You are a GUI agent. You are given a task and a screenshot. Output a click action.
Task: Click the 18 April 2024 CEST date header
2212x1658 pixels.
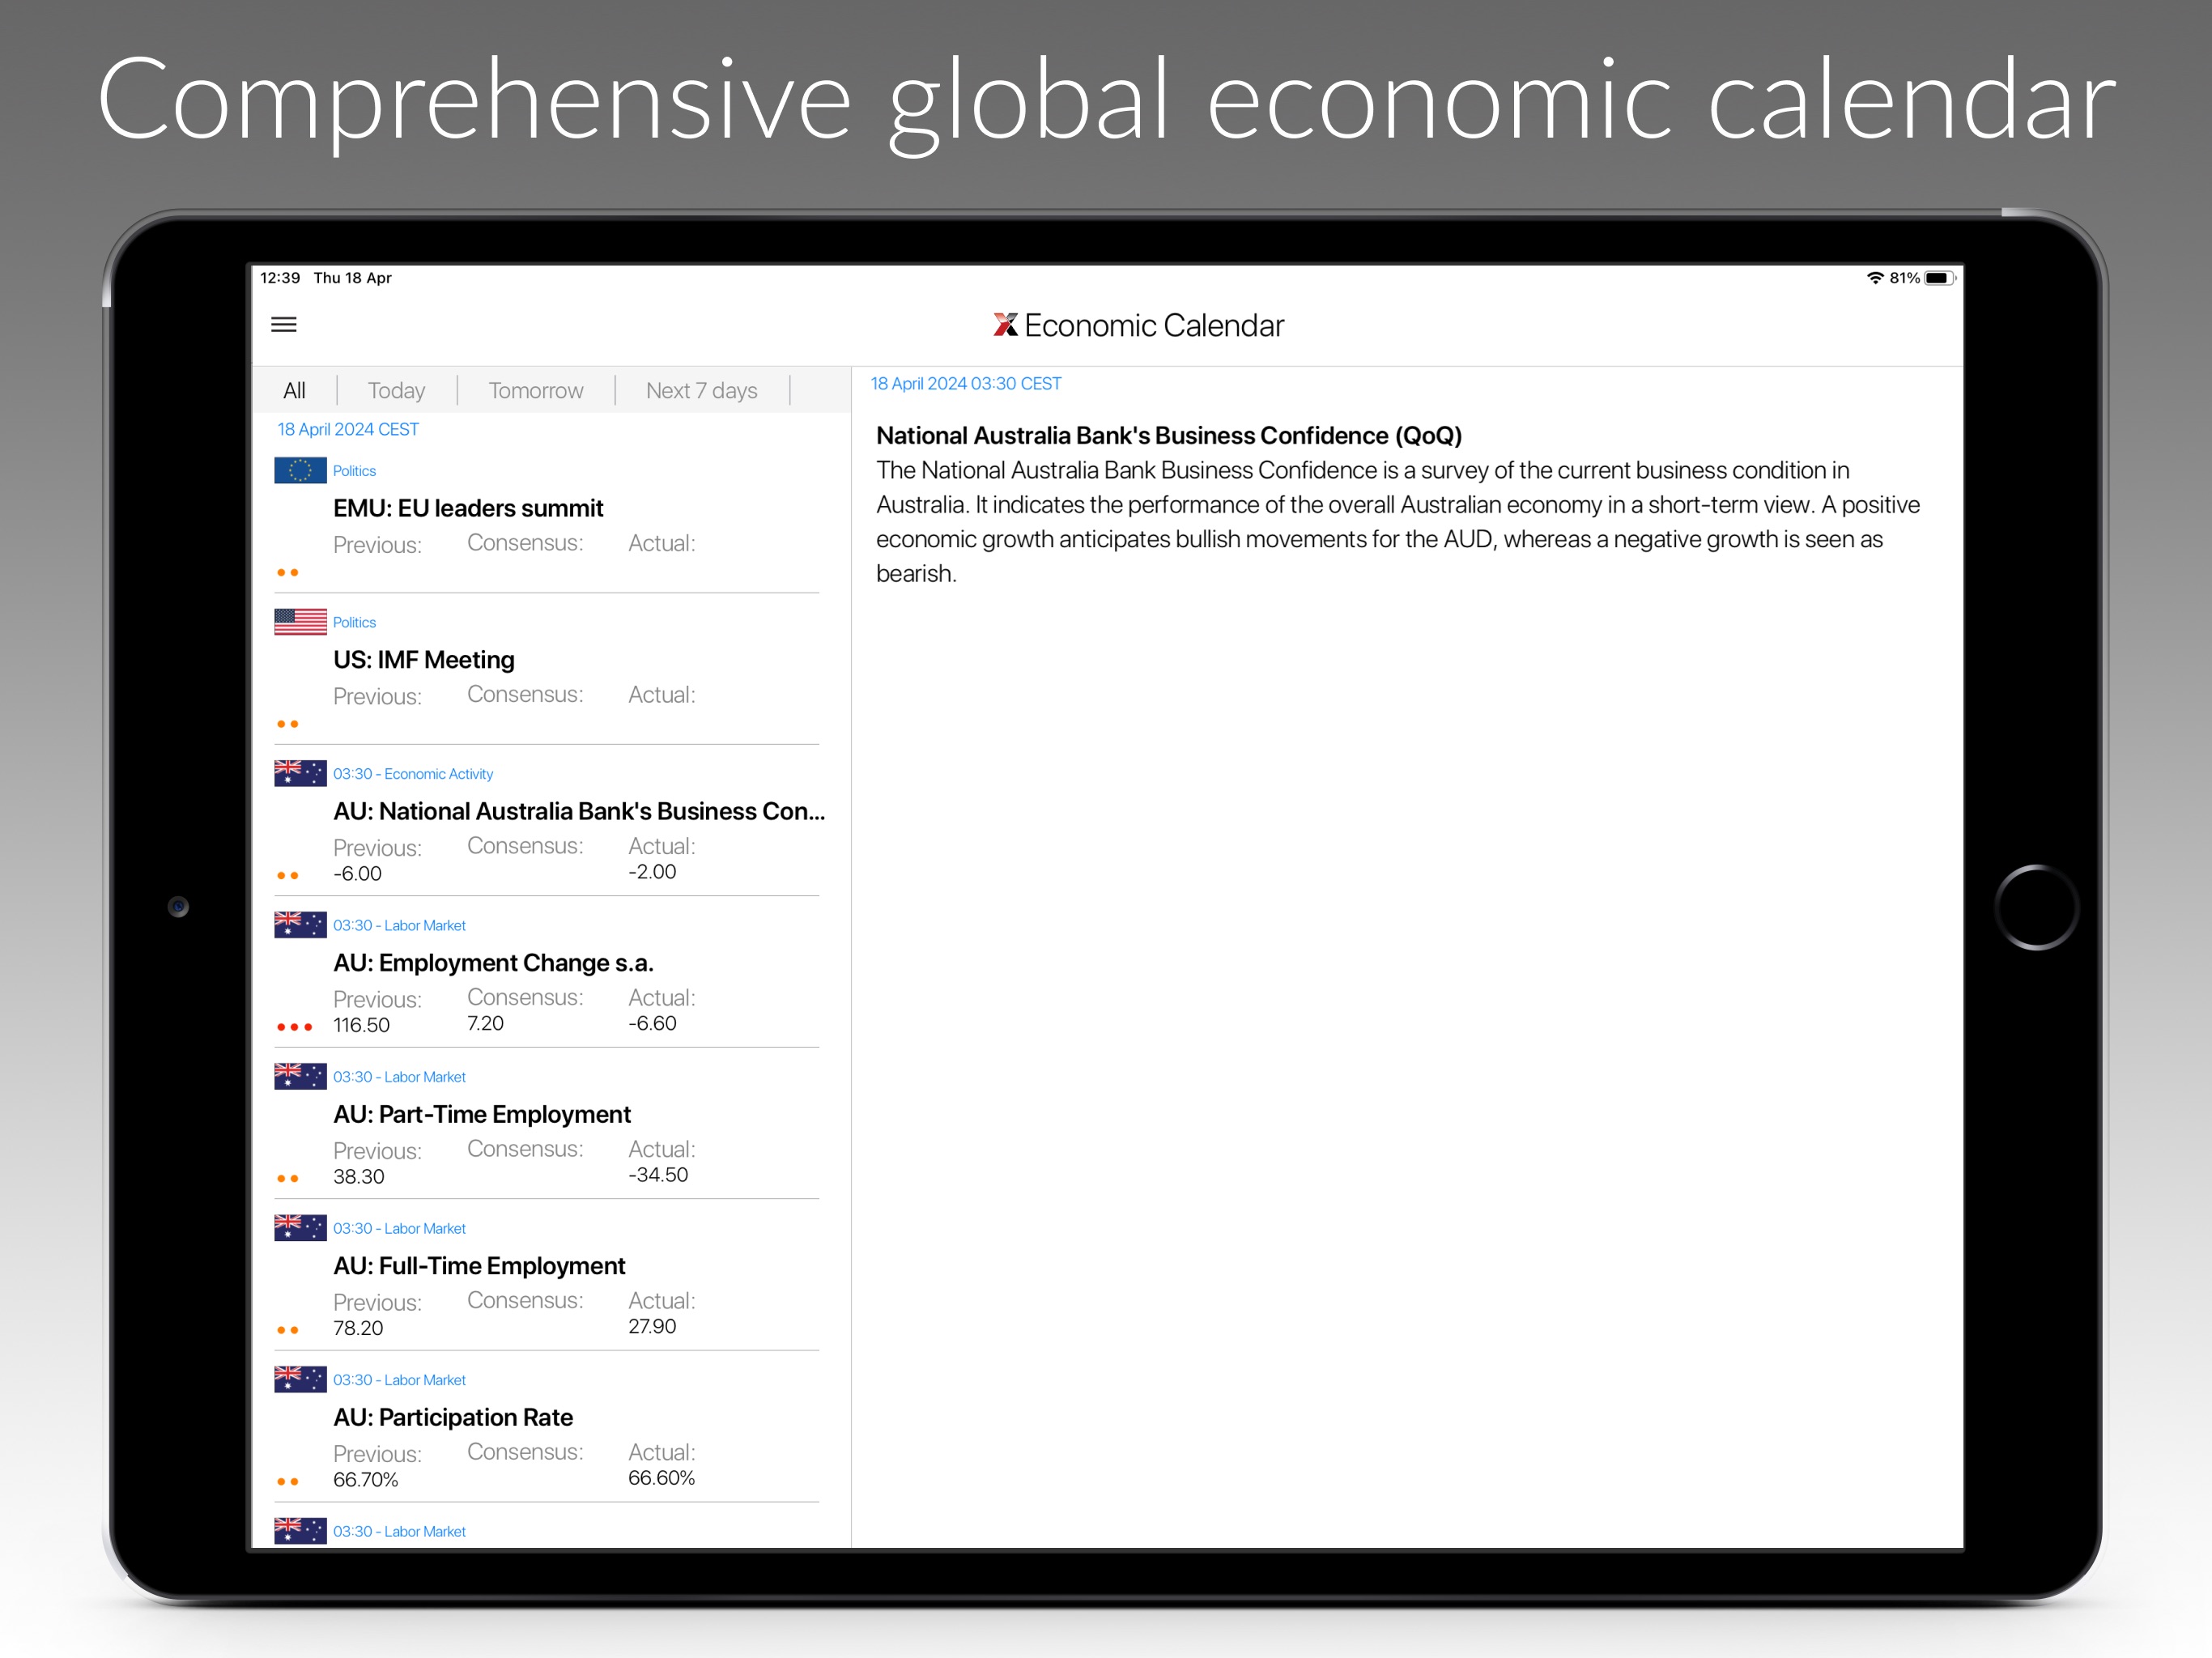point(348,429)
